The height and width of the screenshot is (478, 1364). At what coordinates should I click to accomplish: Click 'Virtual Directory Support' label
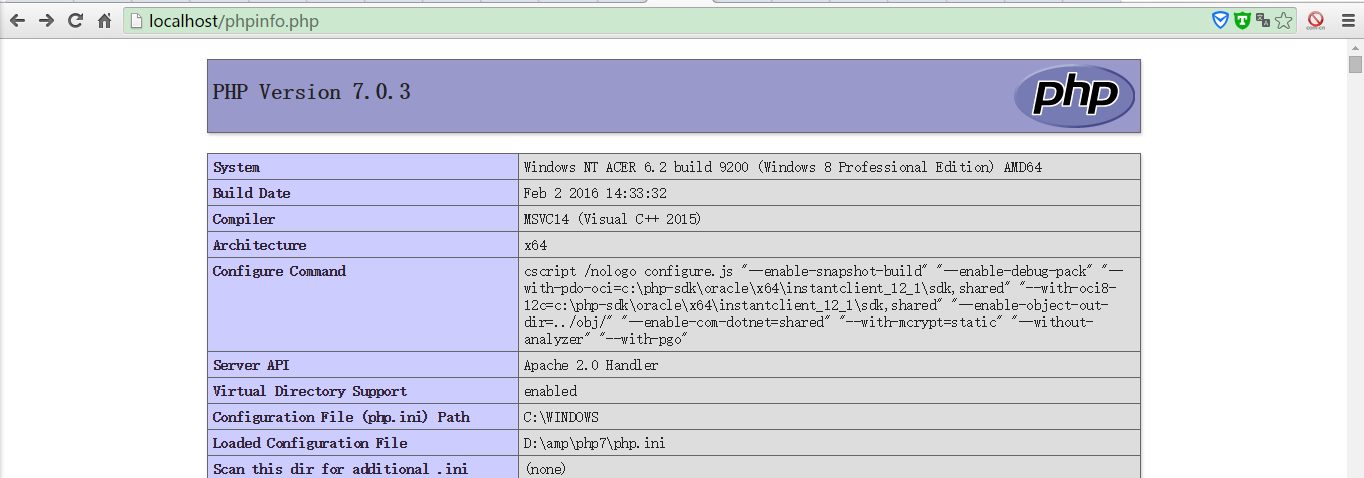[310, 391]
